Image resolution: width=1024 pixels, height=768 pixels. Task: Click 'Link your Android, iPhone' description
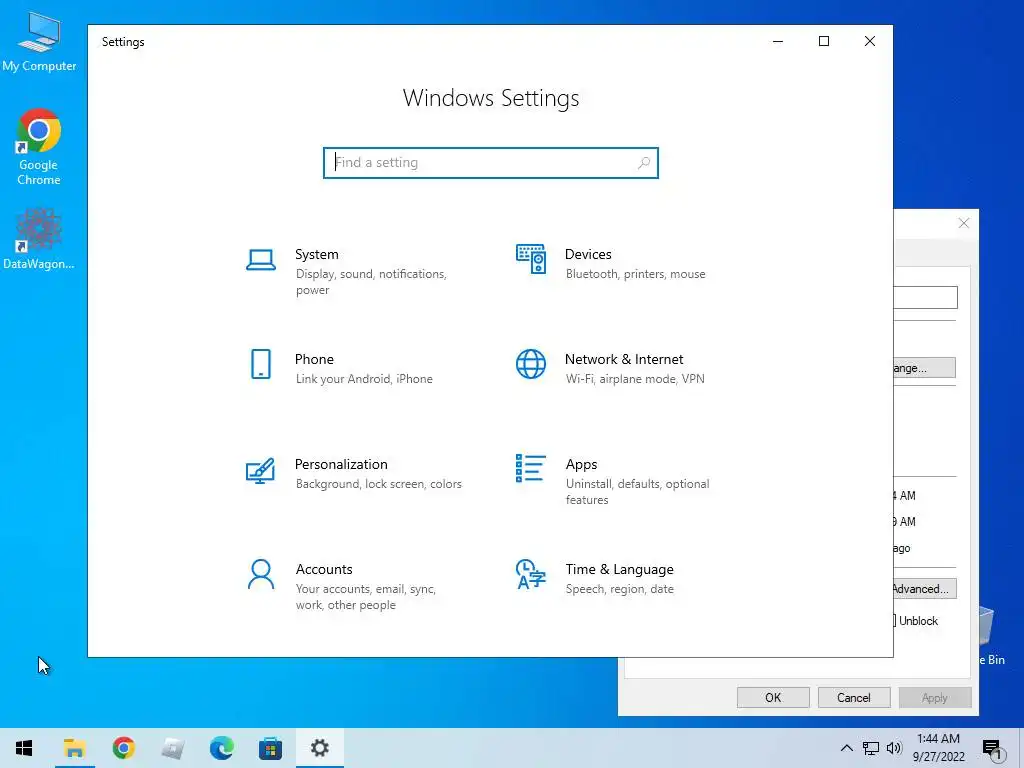click(364, 379)
